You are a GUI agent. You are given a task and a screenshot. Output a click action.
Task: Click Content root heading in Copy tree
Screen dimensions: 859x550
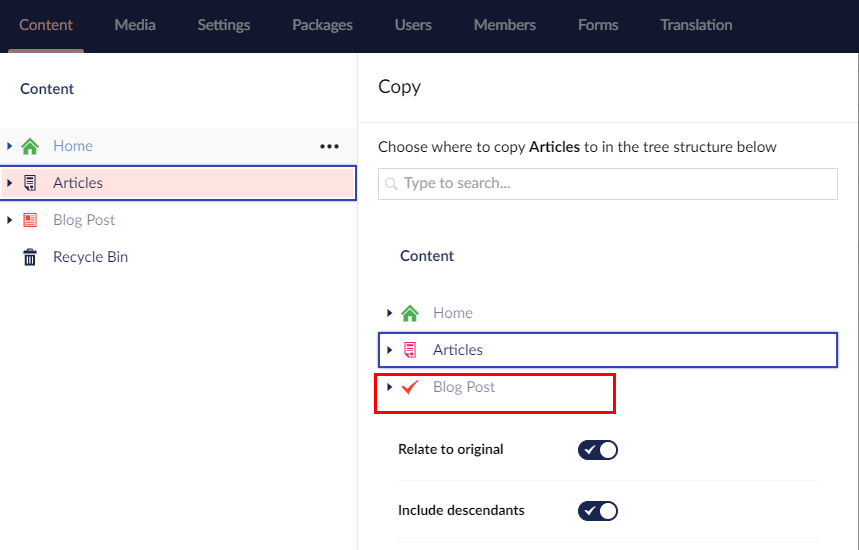427,256
